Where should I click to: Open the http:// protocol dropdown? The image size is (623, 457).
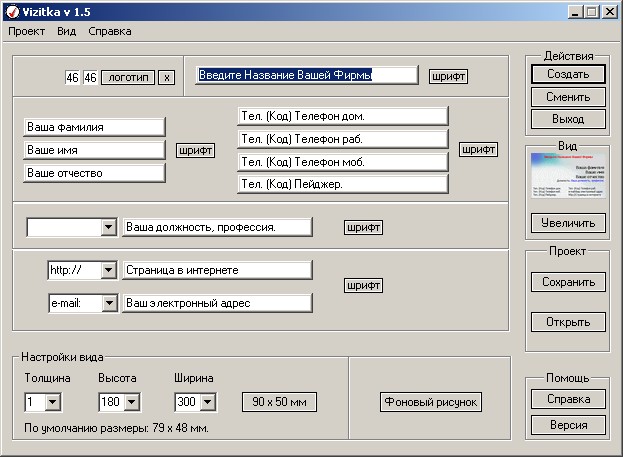pos(108,270)
